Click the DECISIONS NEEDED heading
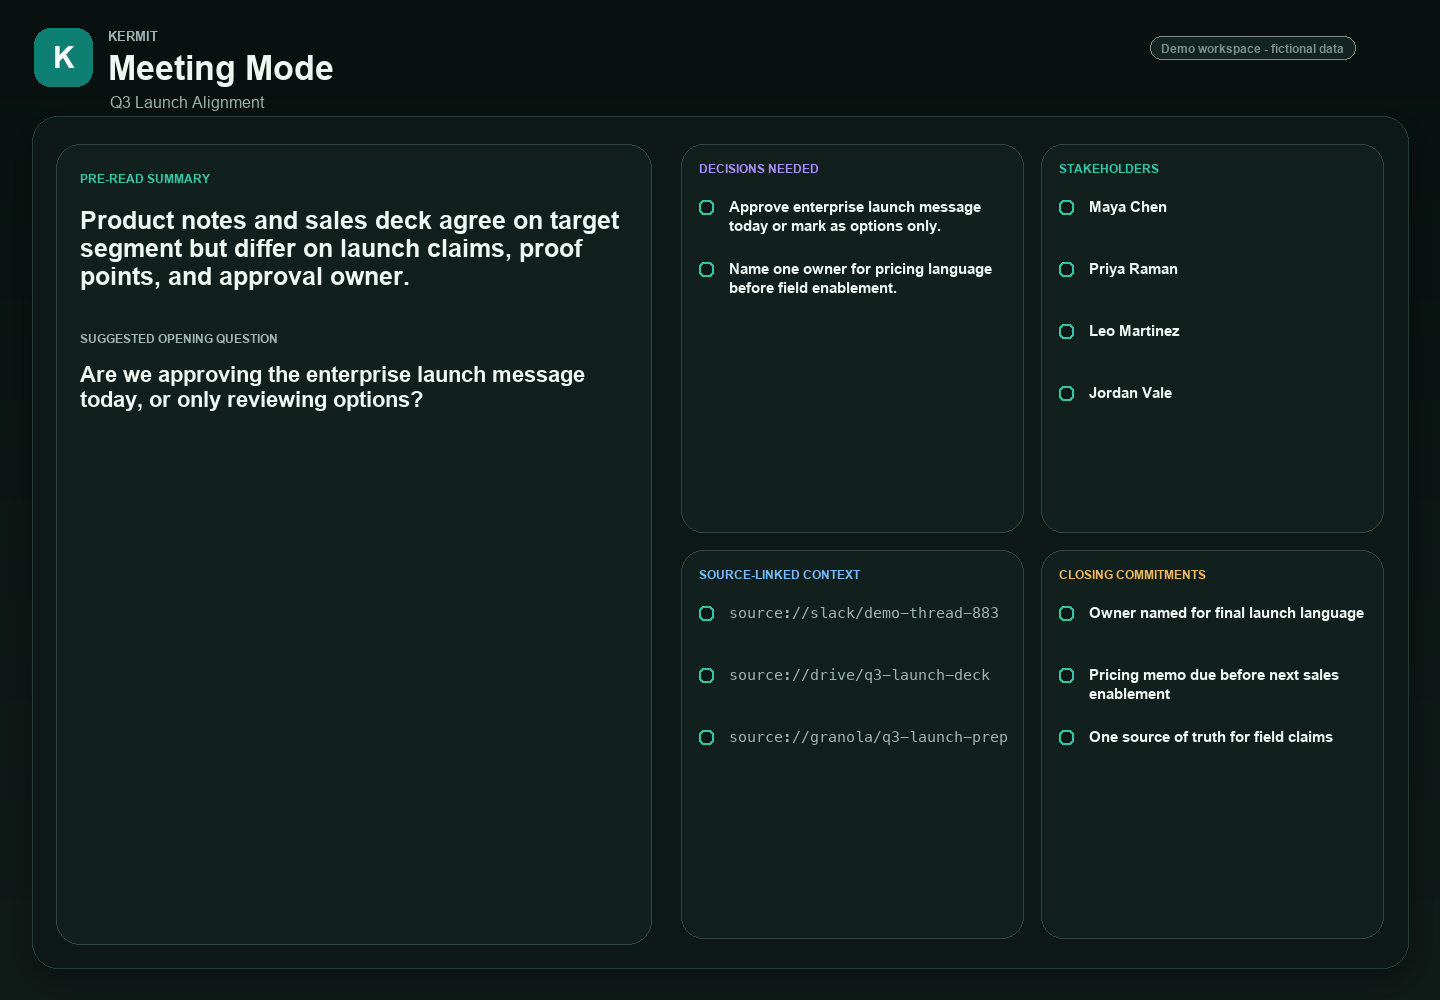 pyautogui.click(x=758, y=169)
